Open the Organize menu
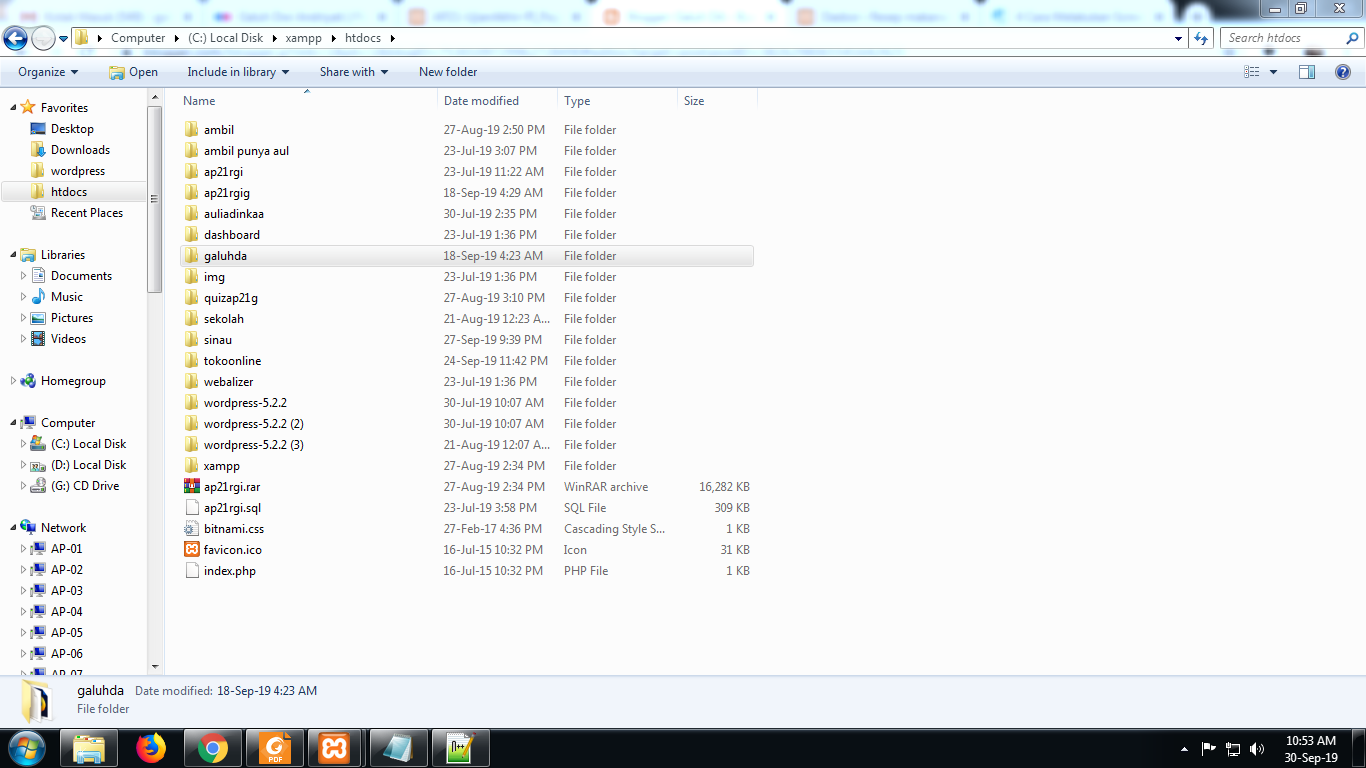This screenshot has height=768, width=1366. (x=48, y=72)
